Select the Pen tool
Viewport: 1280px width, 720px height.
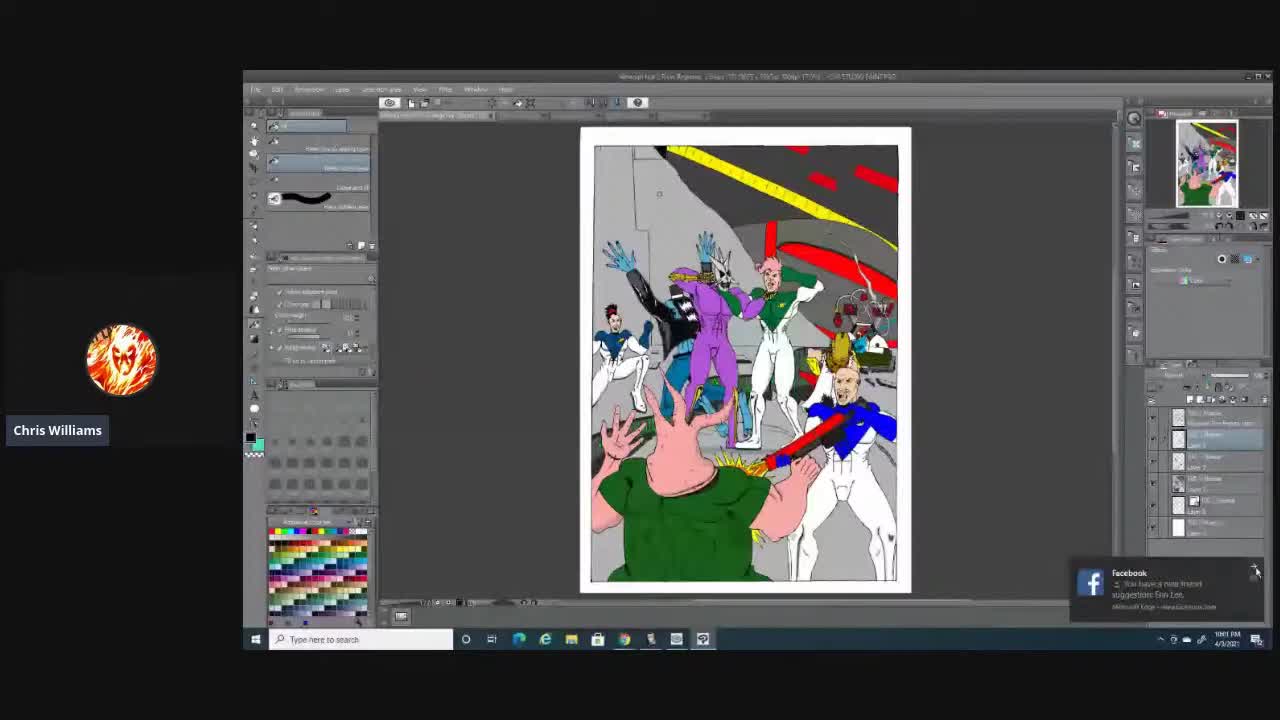254,226
